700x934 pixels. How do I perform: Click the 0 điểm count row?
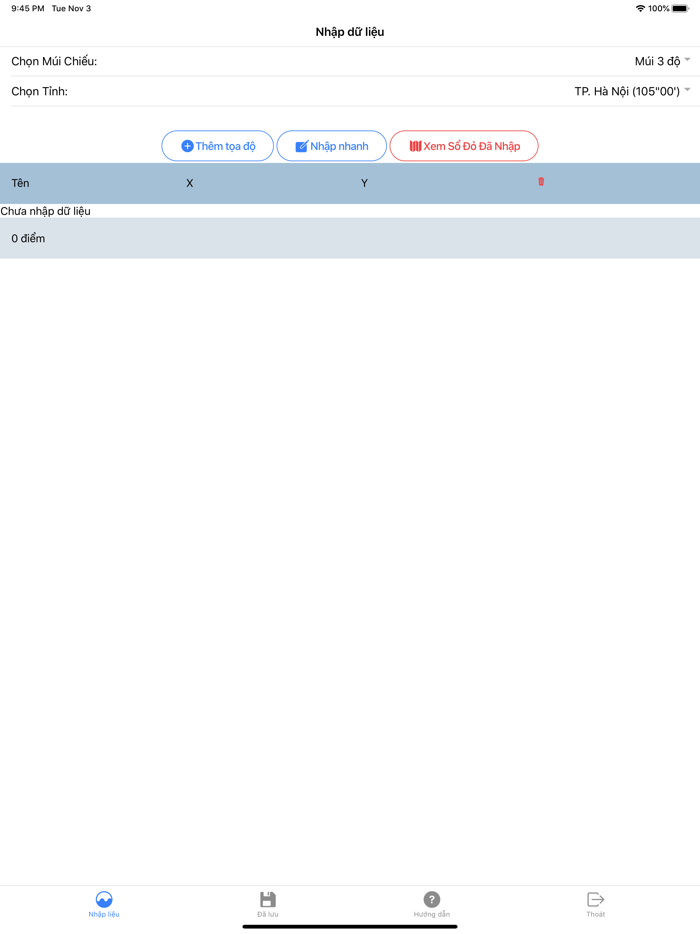pyautogui.click(x=350, y=238)
